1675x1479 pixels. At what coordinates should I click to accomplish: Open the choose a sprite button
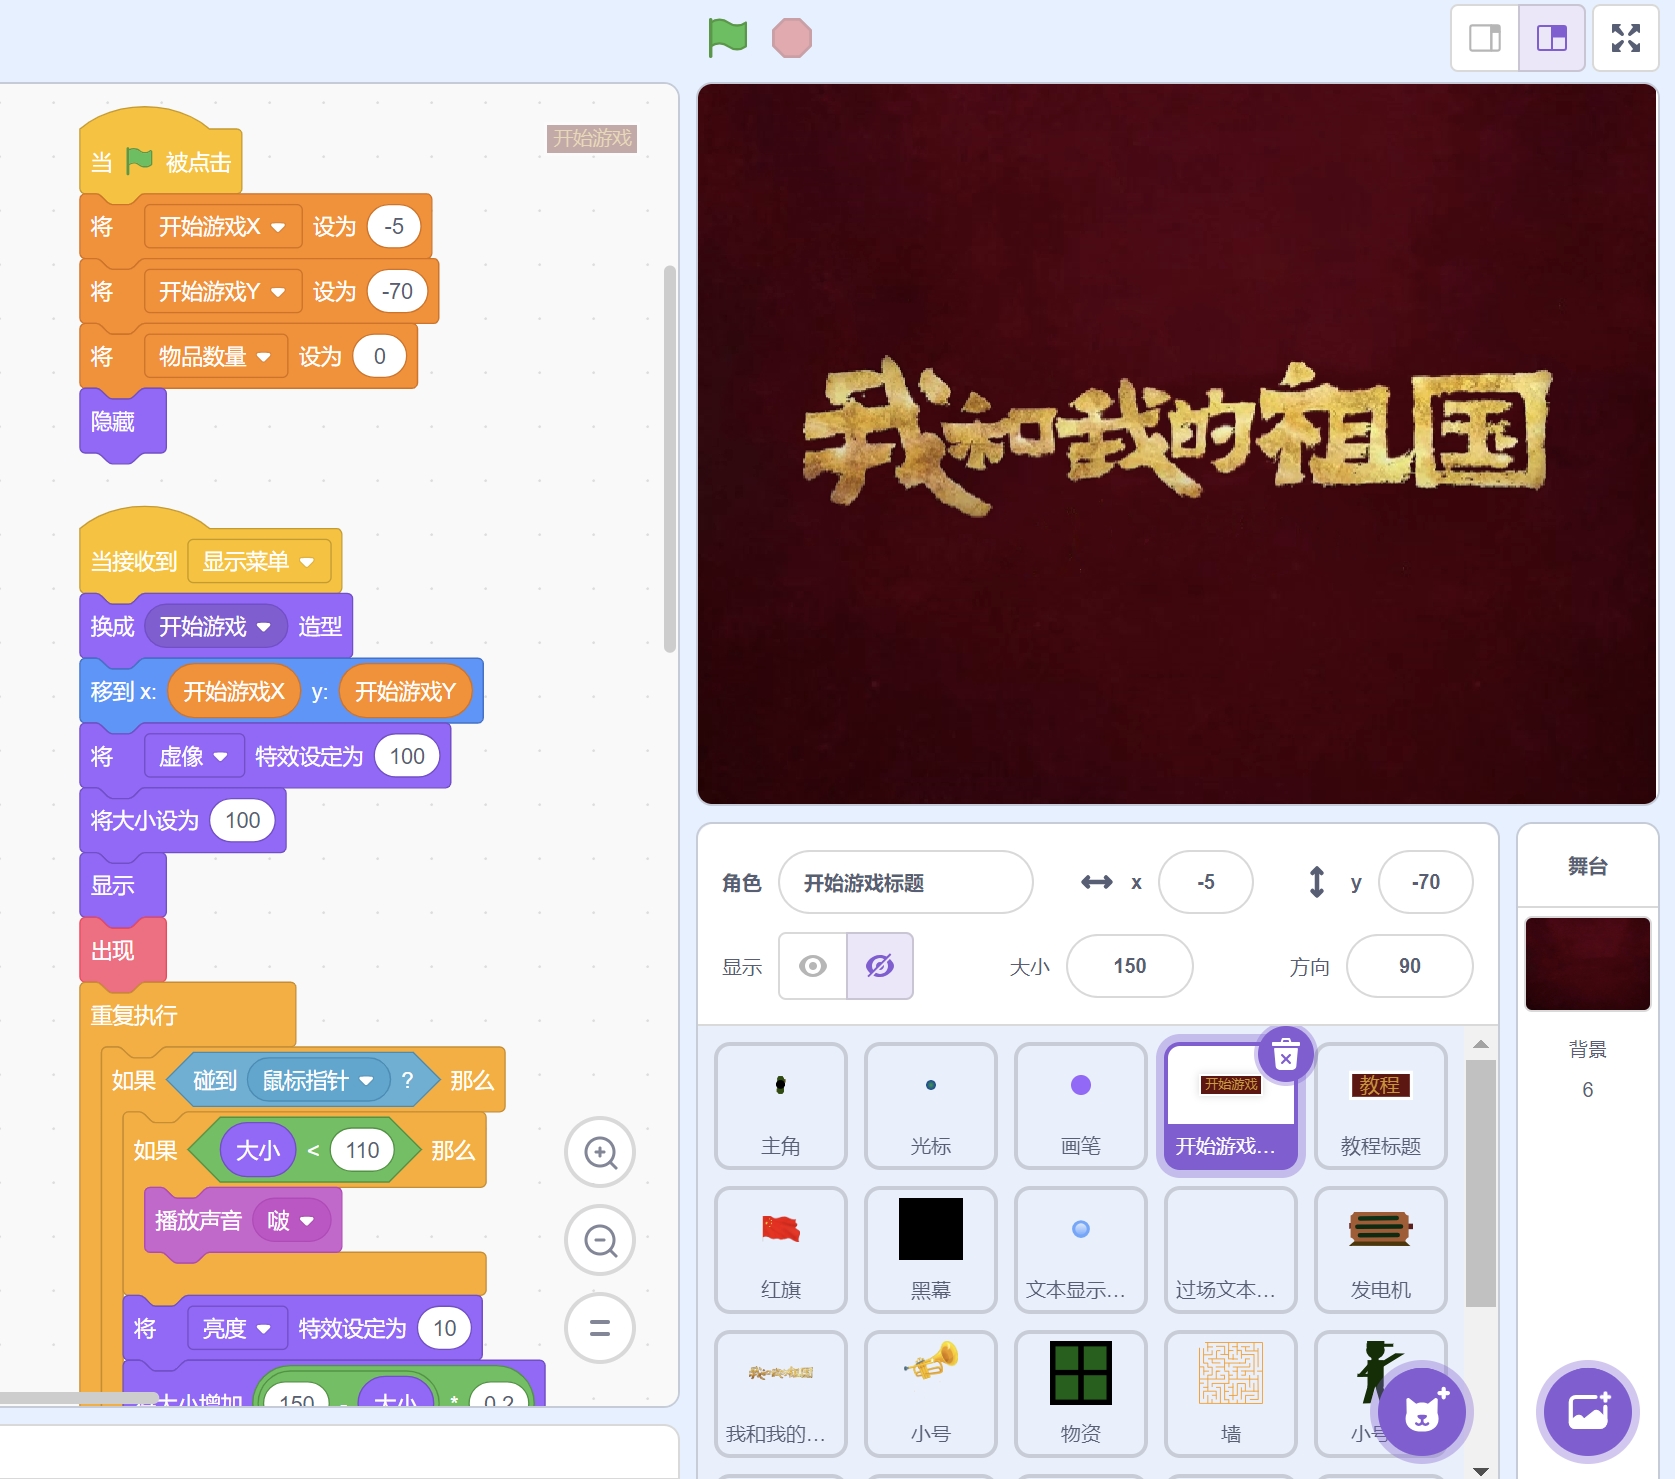coord(1421,1411)
